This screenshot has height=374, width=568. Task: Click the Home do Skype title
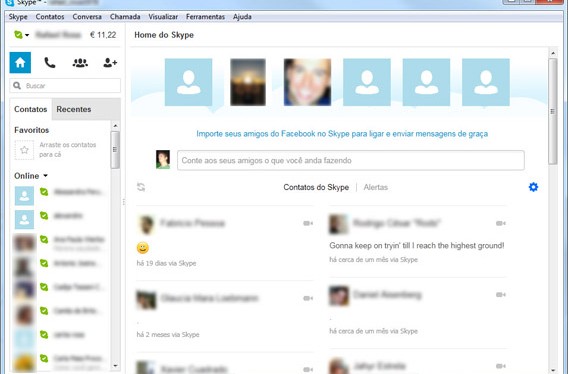(164, 35)
